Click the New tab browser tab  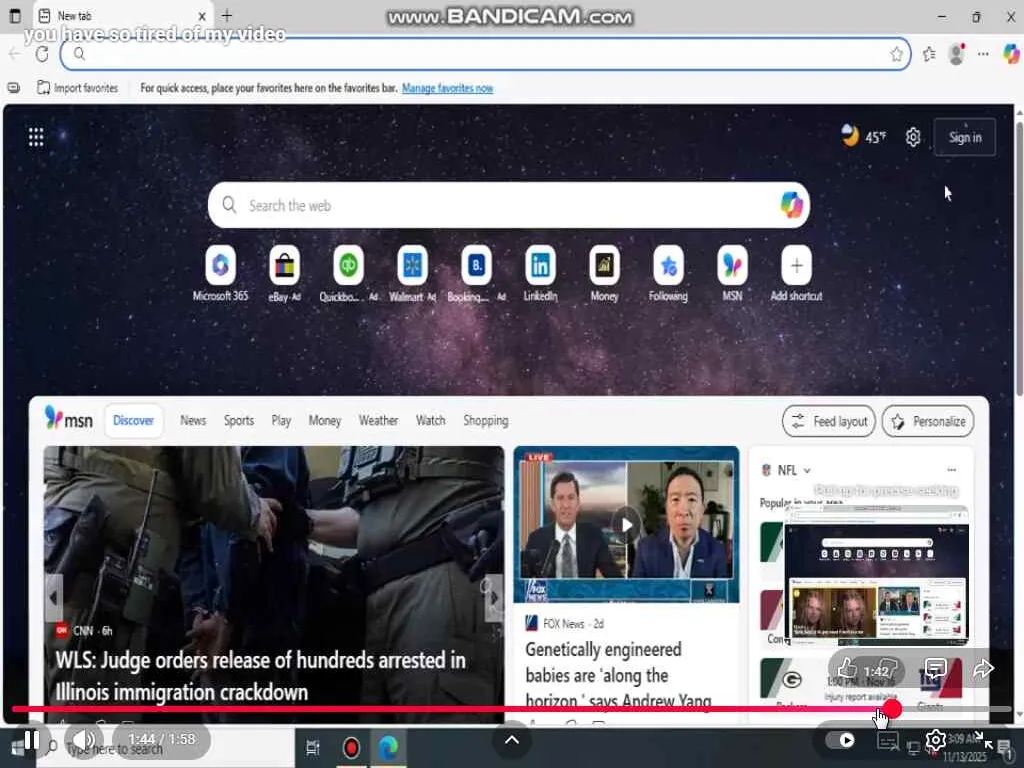122,16
